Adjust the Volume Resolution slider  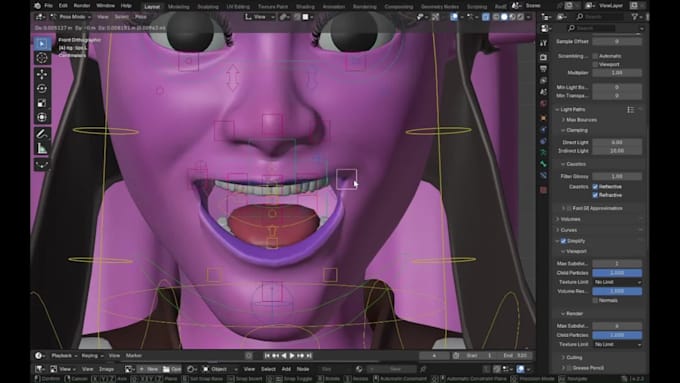617,291
